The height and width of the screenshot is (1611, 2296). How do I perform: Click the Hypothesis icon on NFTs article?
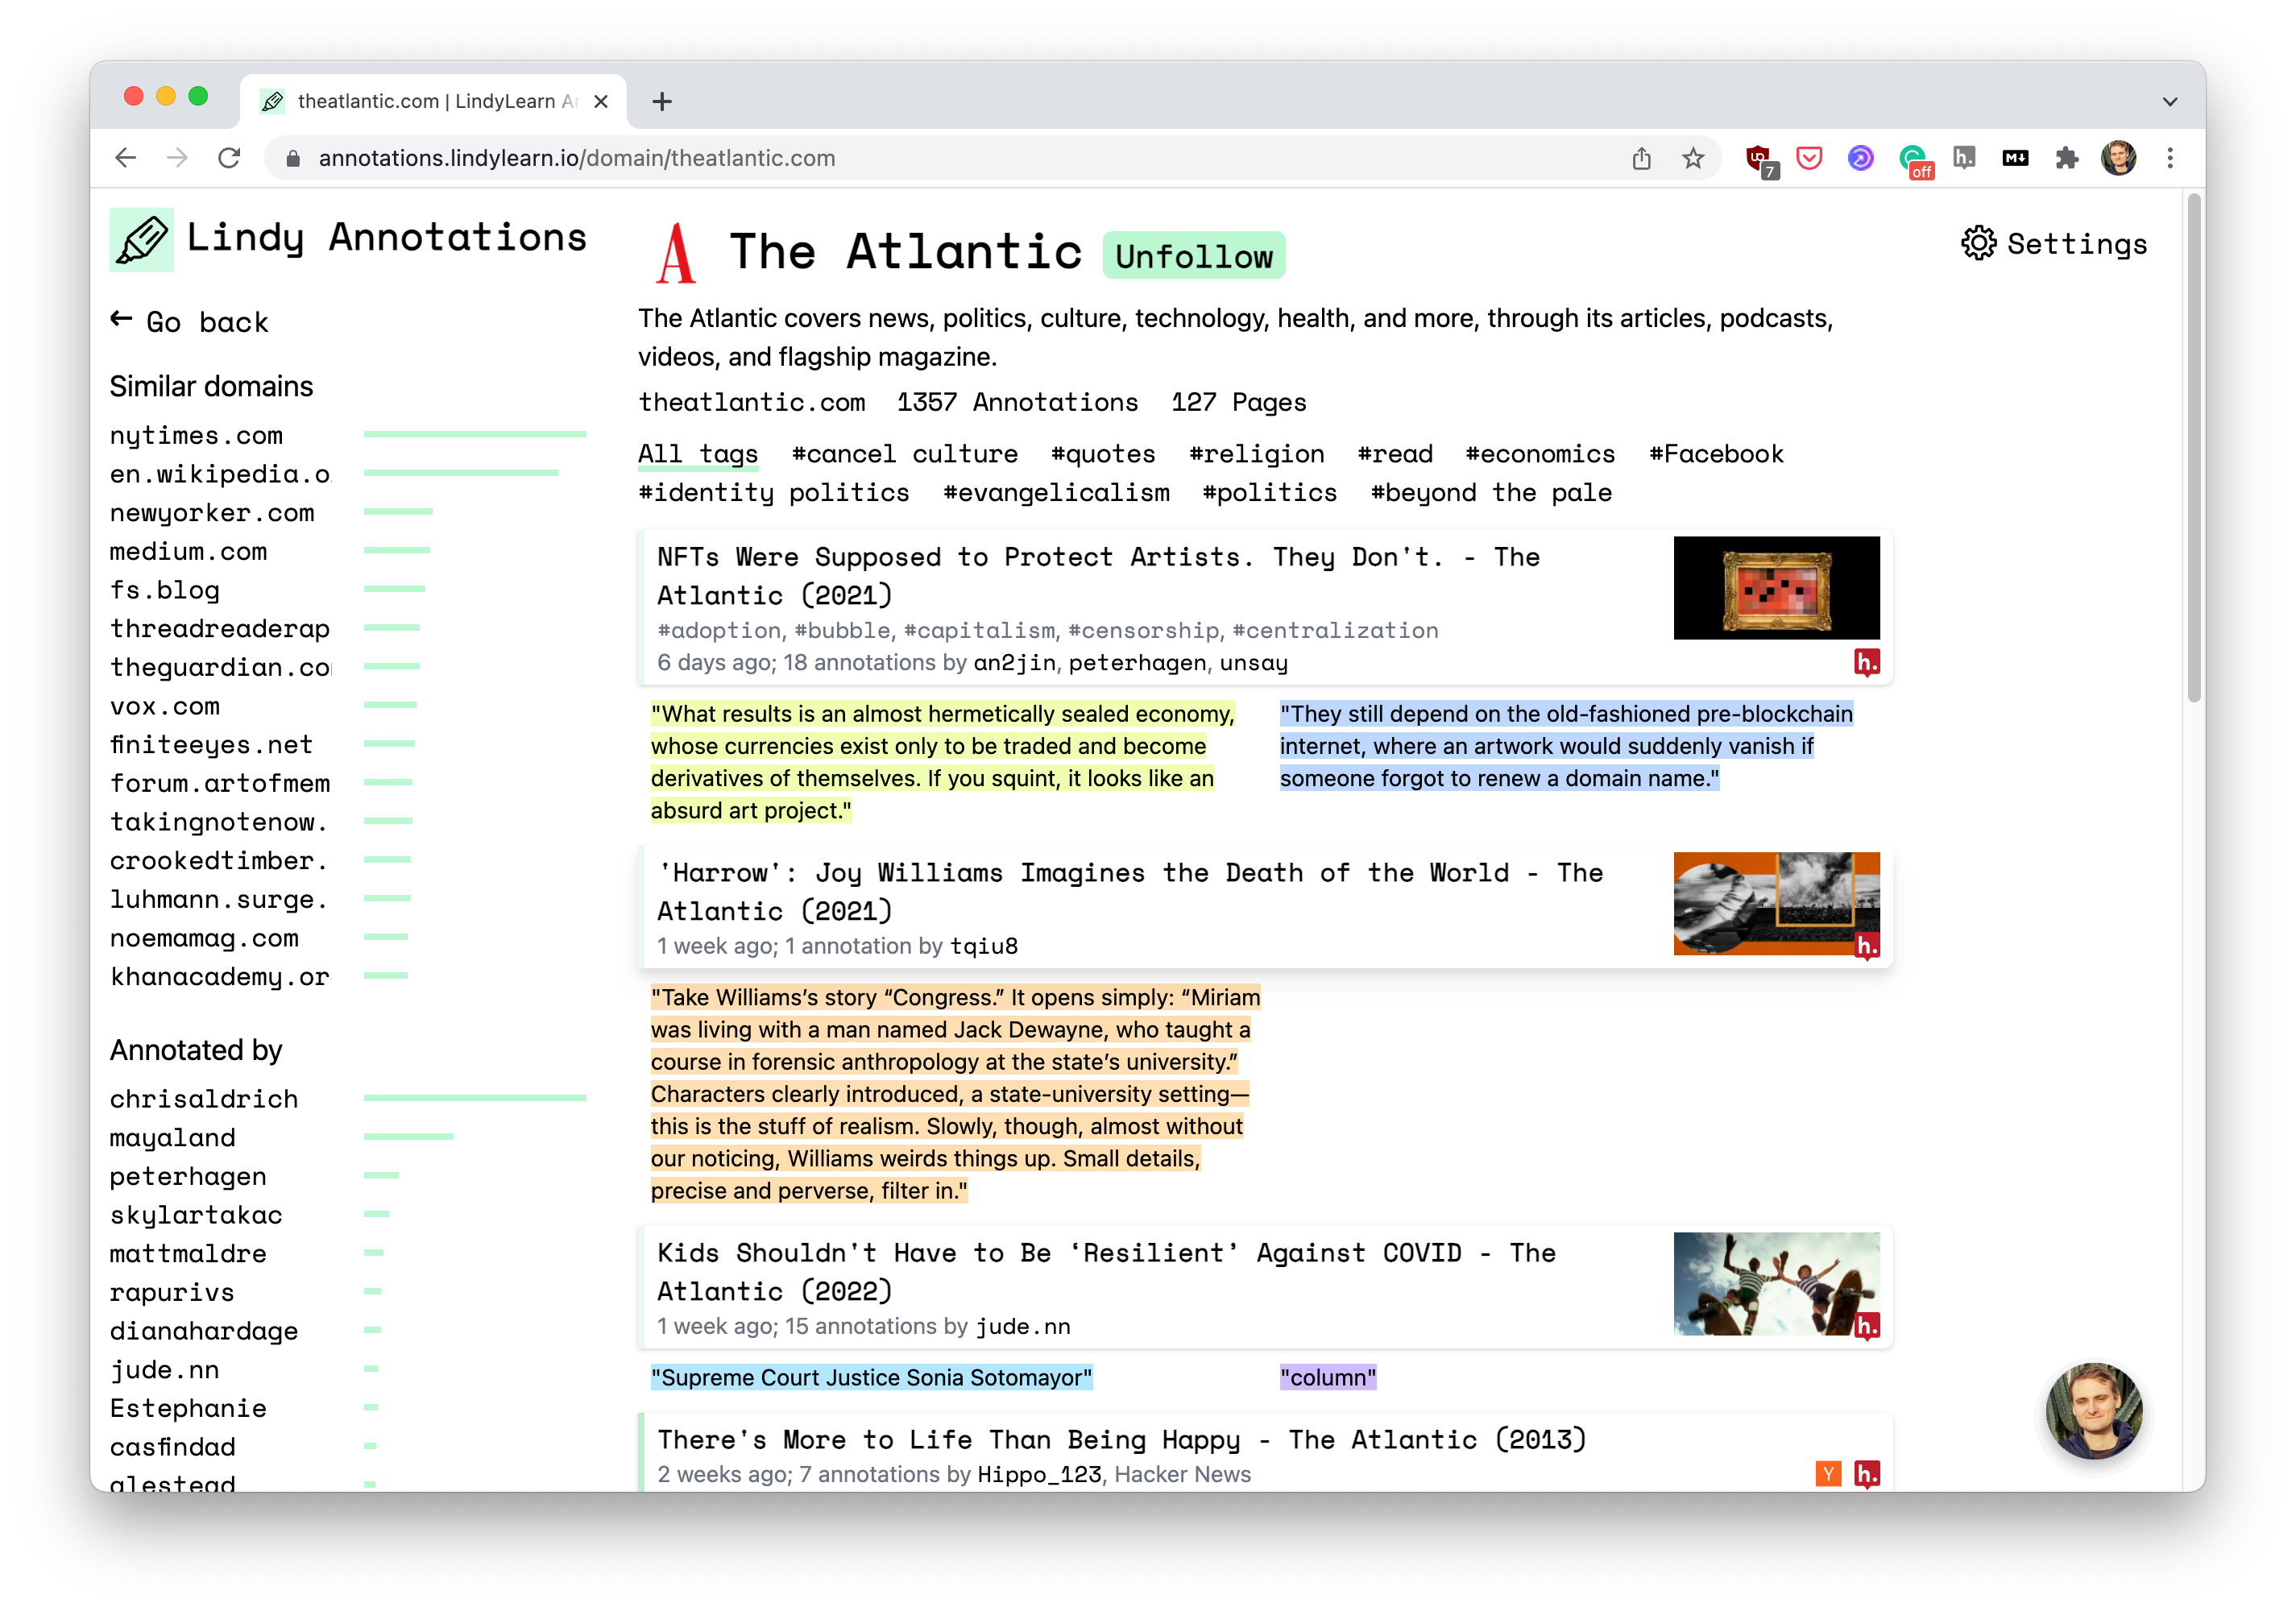[1866, 662]
